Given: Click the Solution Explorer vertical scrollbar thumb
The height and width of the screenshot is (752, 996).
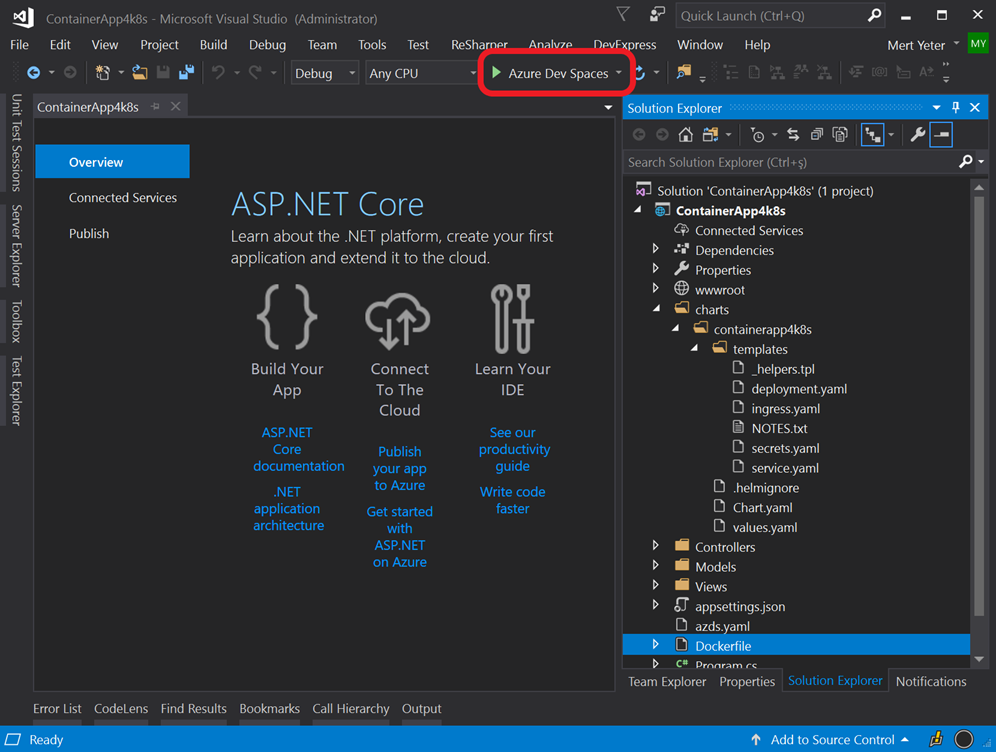Looking at the screenshot, I should [979, 406].
